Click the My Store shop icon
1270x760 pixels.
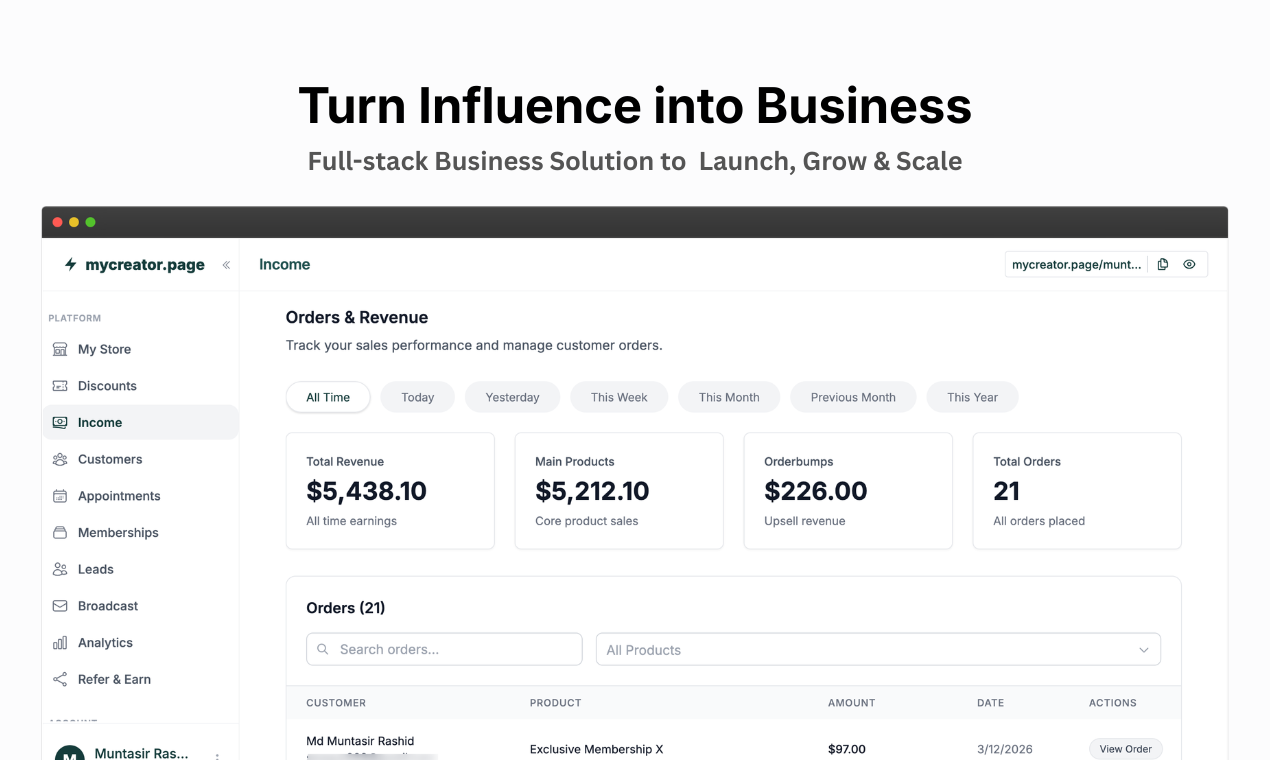(60, 349)
